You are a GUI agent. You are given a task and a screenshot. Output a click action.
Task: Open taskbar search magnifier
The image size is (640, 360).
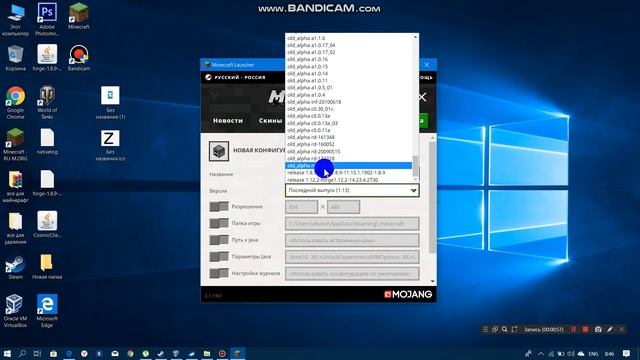[x=22, y=353]
